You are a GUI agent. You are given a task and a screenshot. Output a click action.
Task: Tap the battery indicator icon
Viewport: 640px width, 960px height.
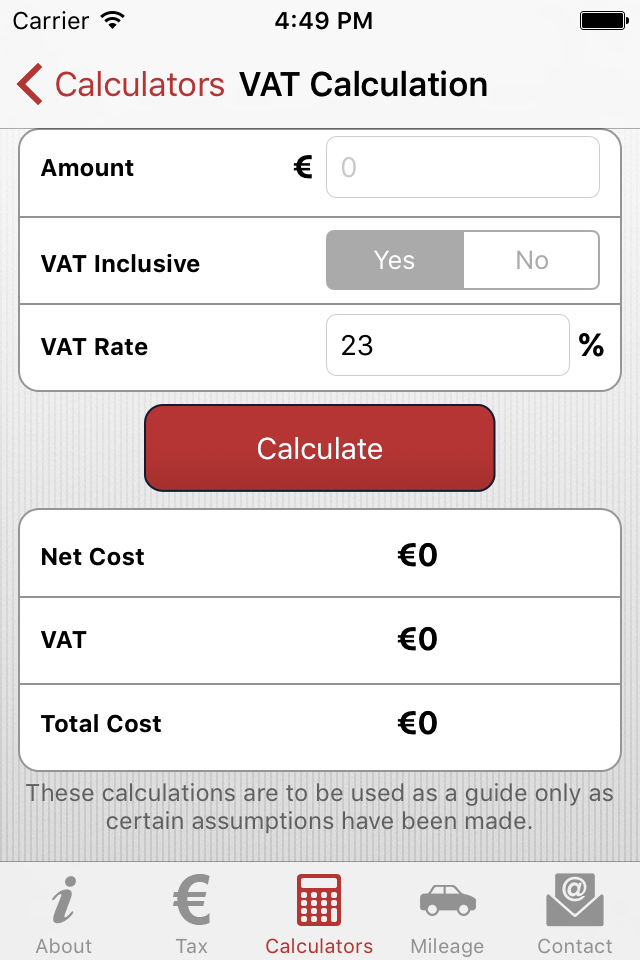(x=603, y=20)
